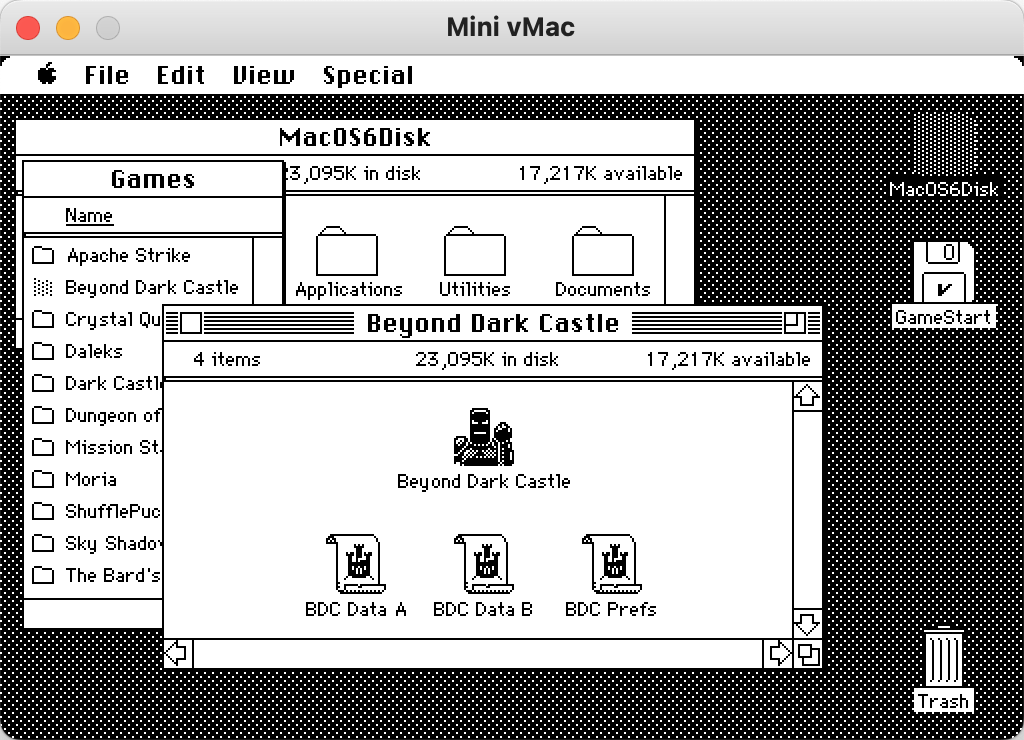Viewport: 1024px width, 740px height.
Task: Click the Trash icon on the desktop
Action: (x=944, y=658)
